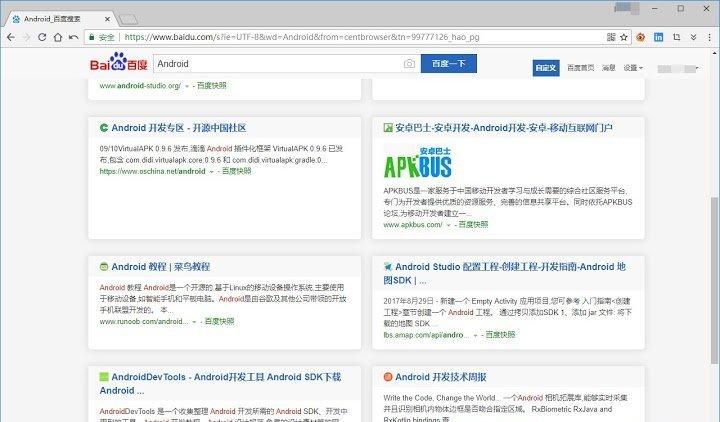
Task: Click the undo closed tab icon
Action: tap(73, 37)
